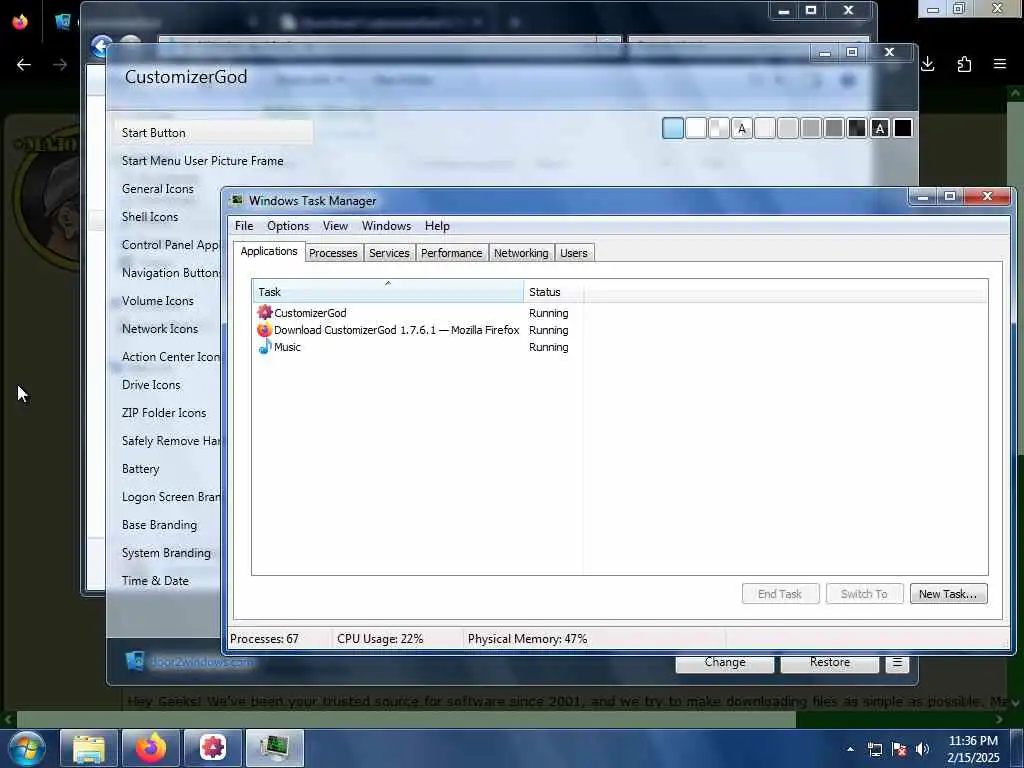Select the Network Icons category
This screenshot has height=768, width=1024.
(160, 329)
